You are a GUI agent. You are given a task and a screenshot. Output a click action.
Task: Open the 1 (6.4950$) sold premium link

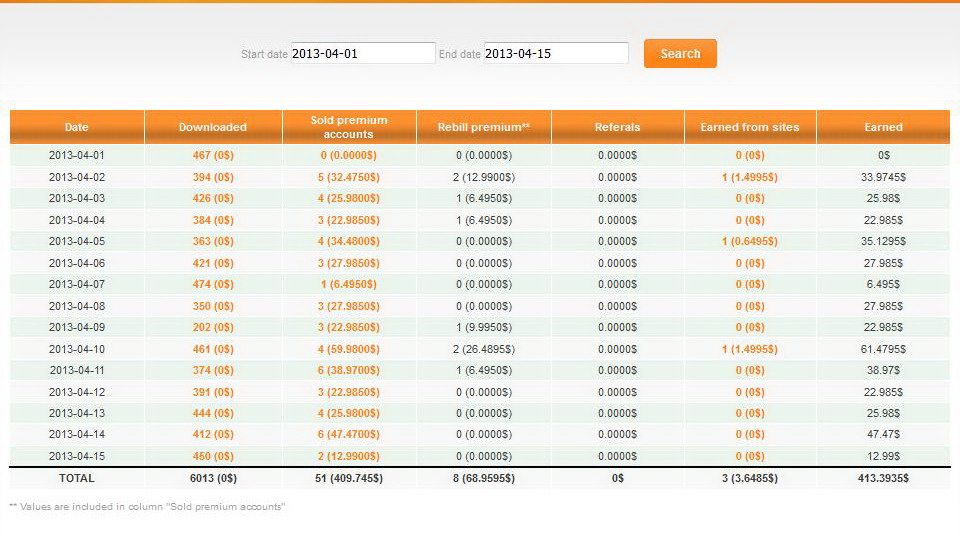pos(349,285)
